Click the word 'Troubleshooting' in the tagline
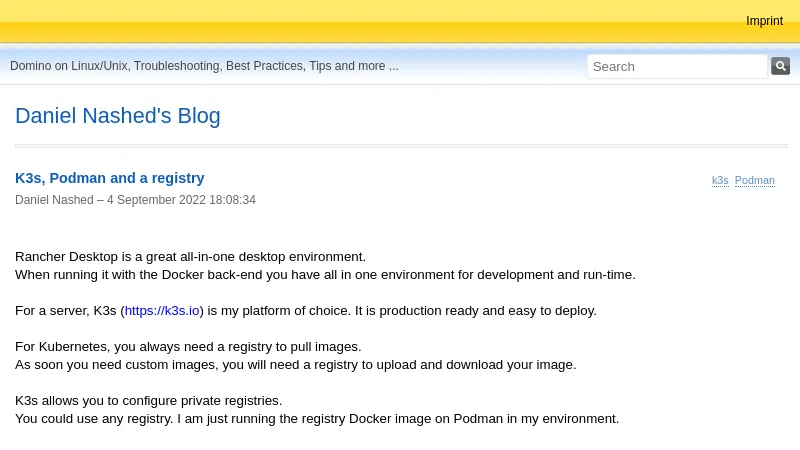The height and width of the screenshot is (450, 800). click(176, 66)
